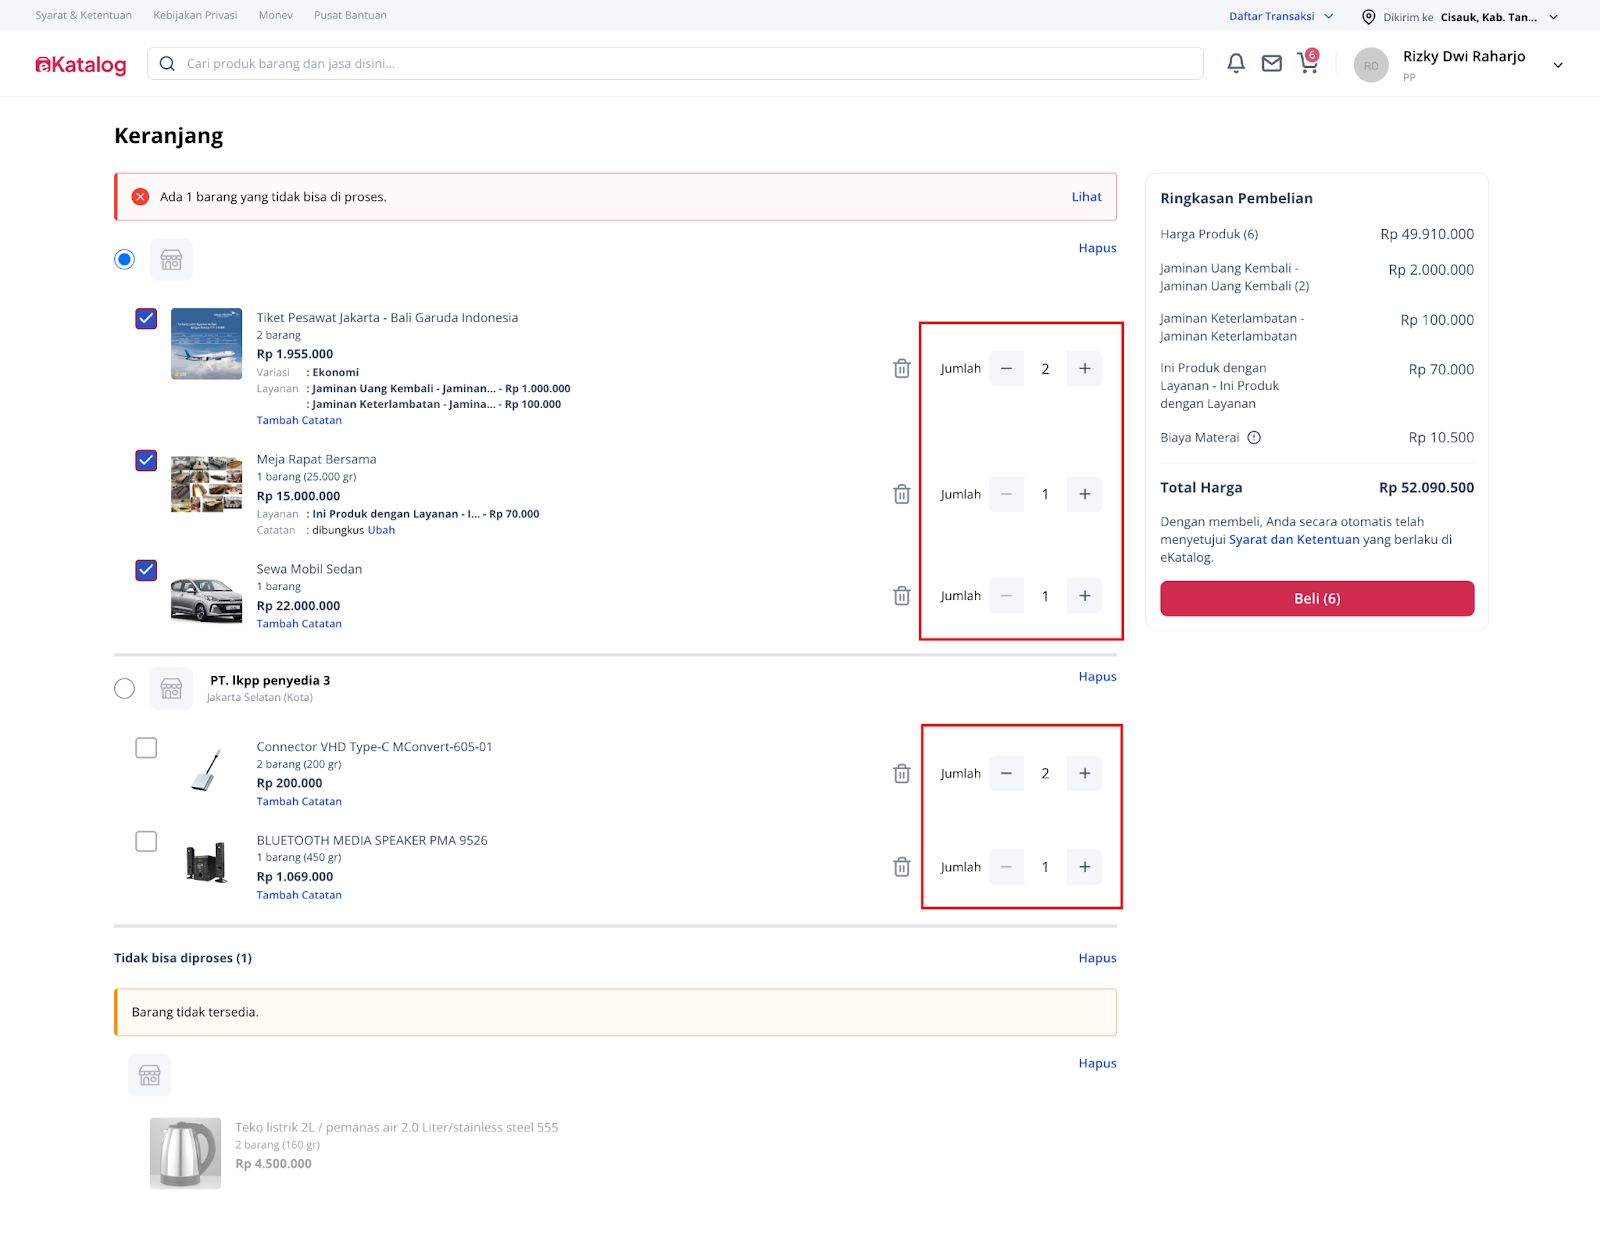The height and width of the screenshot is (1248, 1600).
Task: Open the messages envelope icon
Action: 1271,64
